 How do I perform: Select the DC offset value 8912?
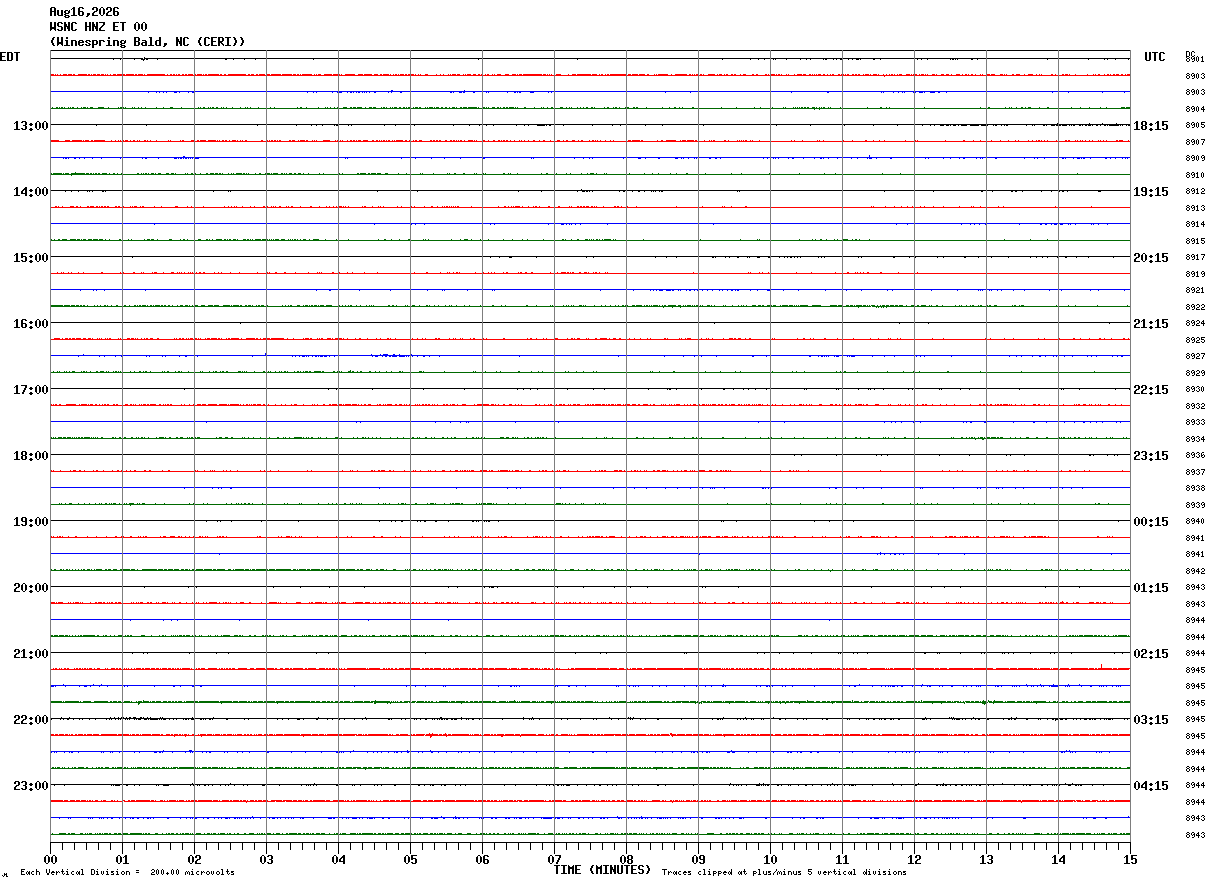pyautogui.click(x=1194, y=192)
